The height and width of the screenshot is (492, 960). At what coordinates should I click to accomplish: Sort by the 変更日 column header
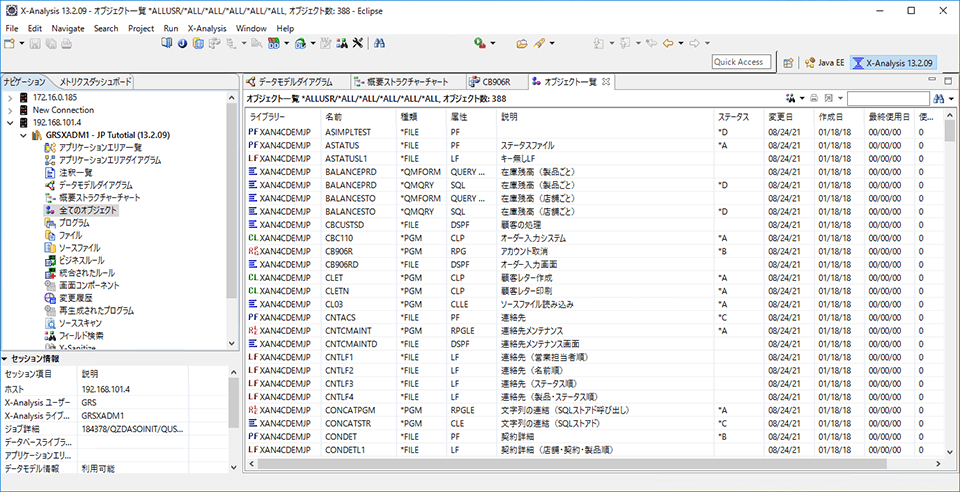click(789, 116)
